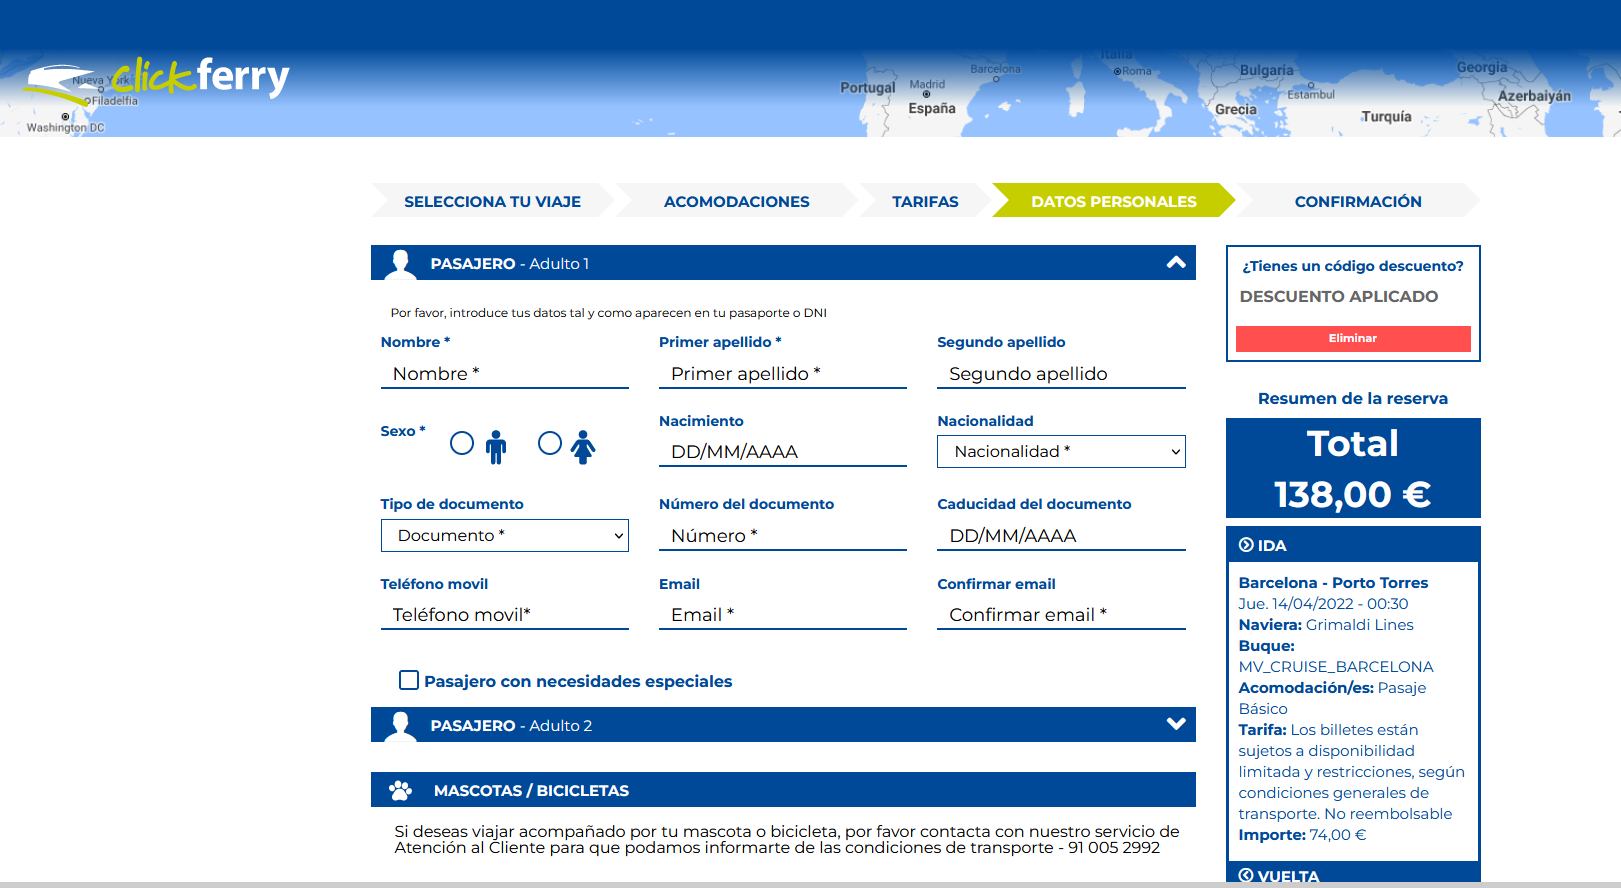Go to Tarifas step
This screenshot has height=888, width=1621.
click(x=925, y=201)
